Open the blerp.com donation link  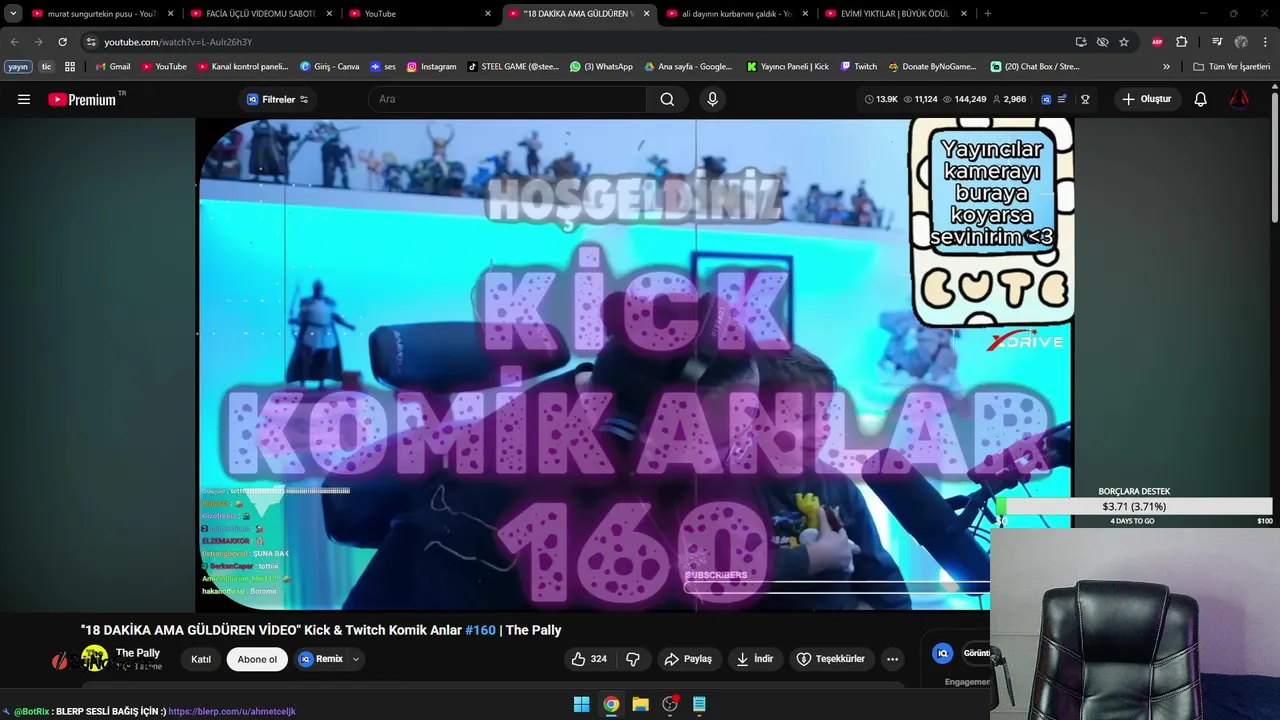click(232, 712)
